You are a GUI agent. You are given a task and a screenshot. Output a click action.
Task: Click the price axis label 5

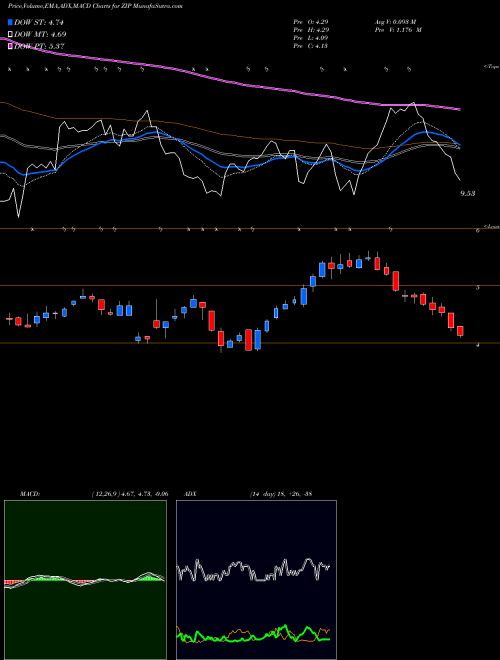pos(478,287)
